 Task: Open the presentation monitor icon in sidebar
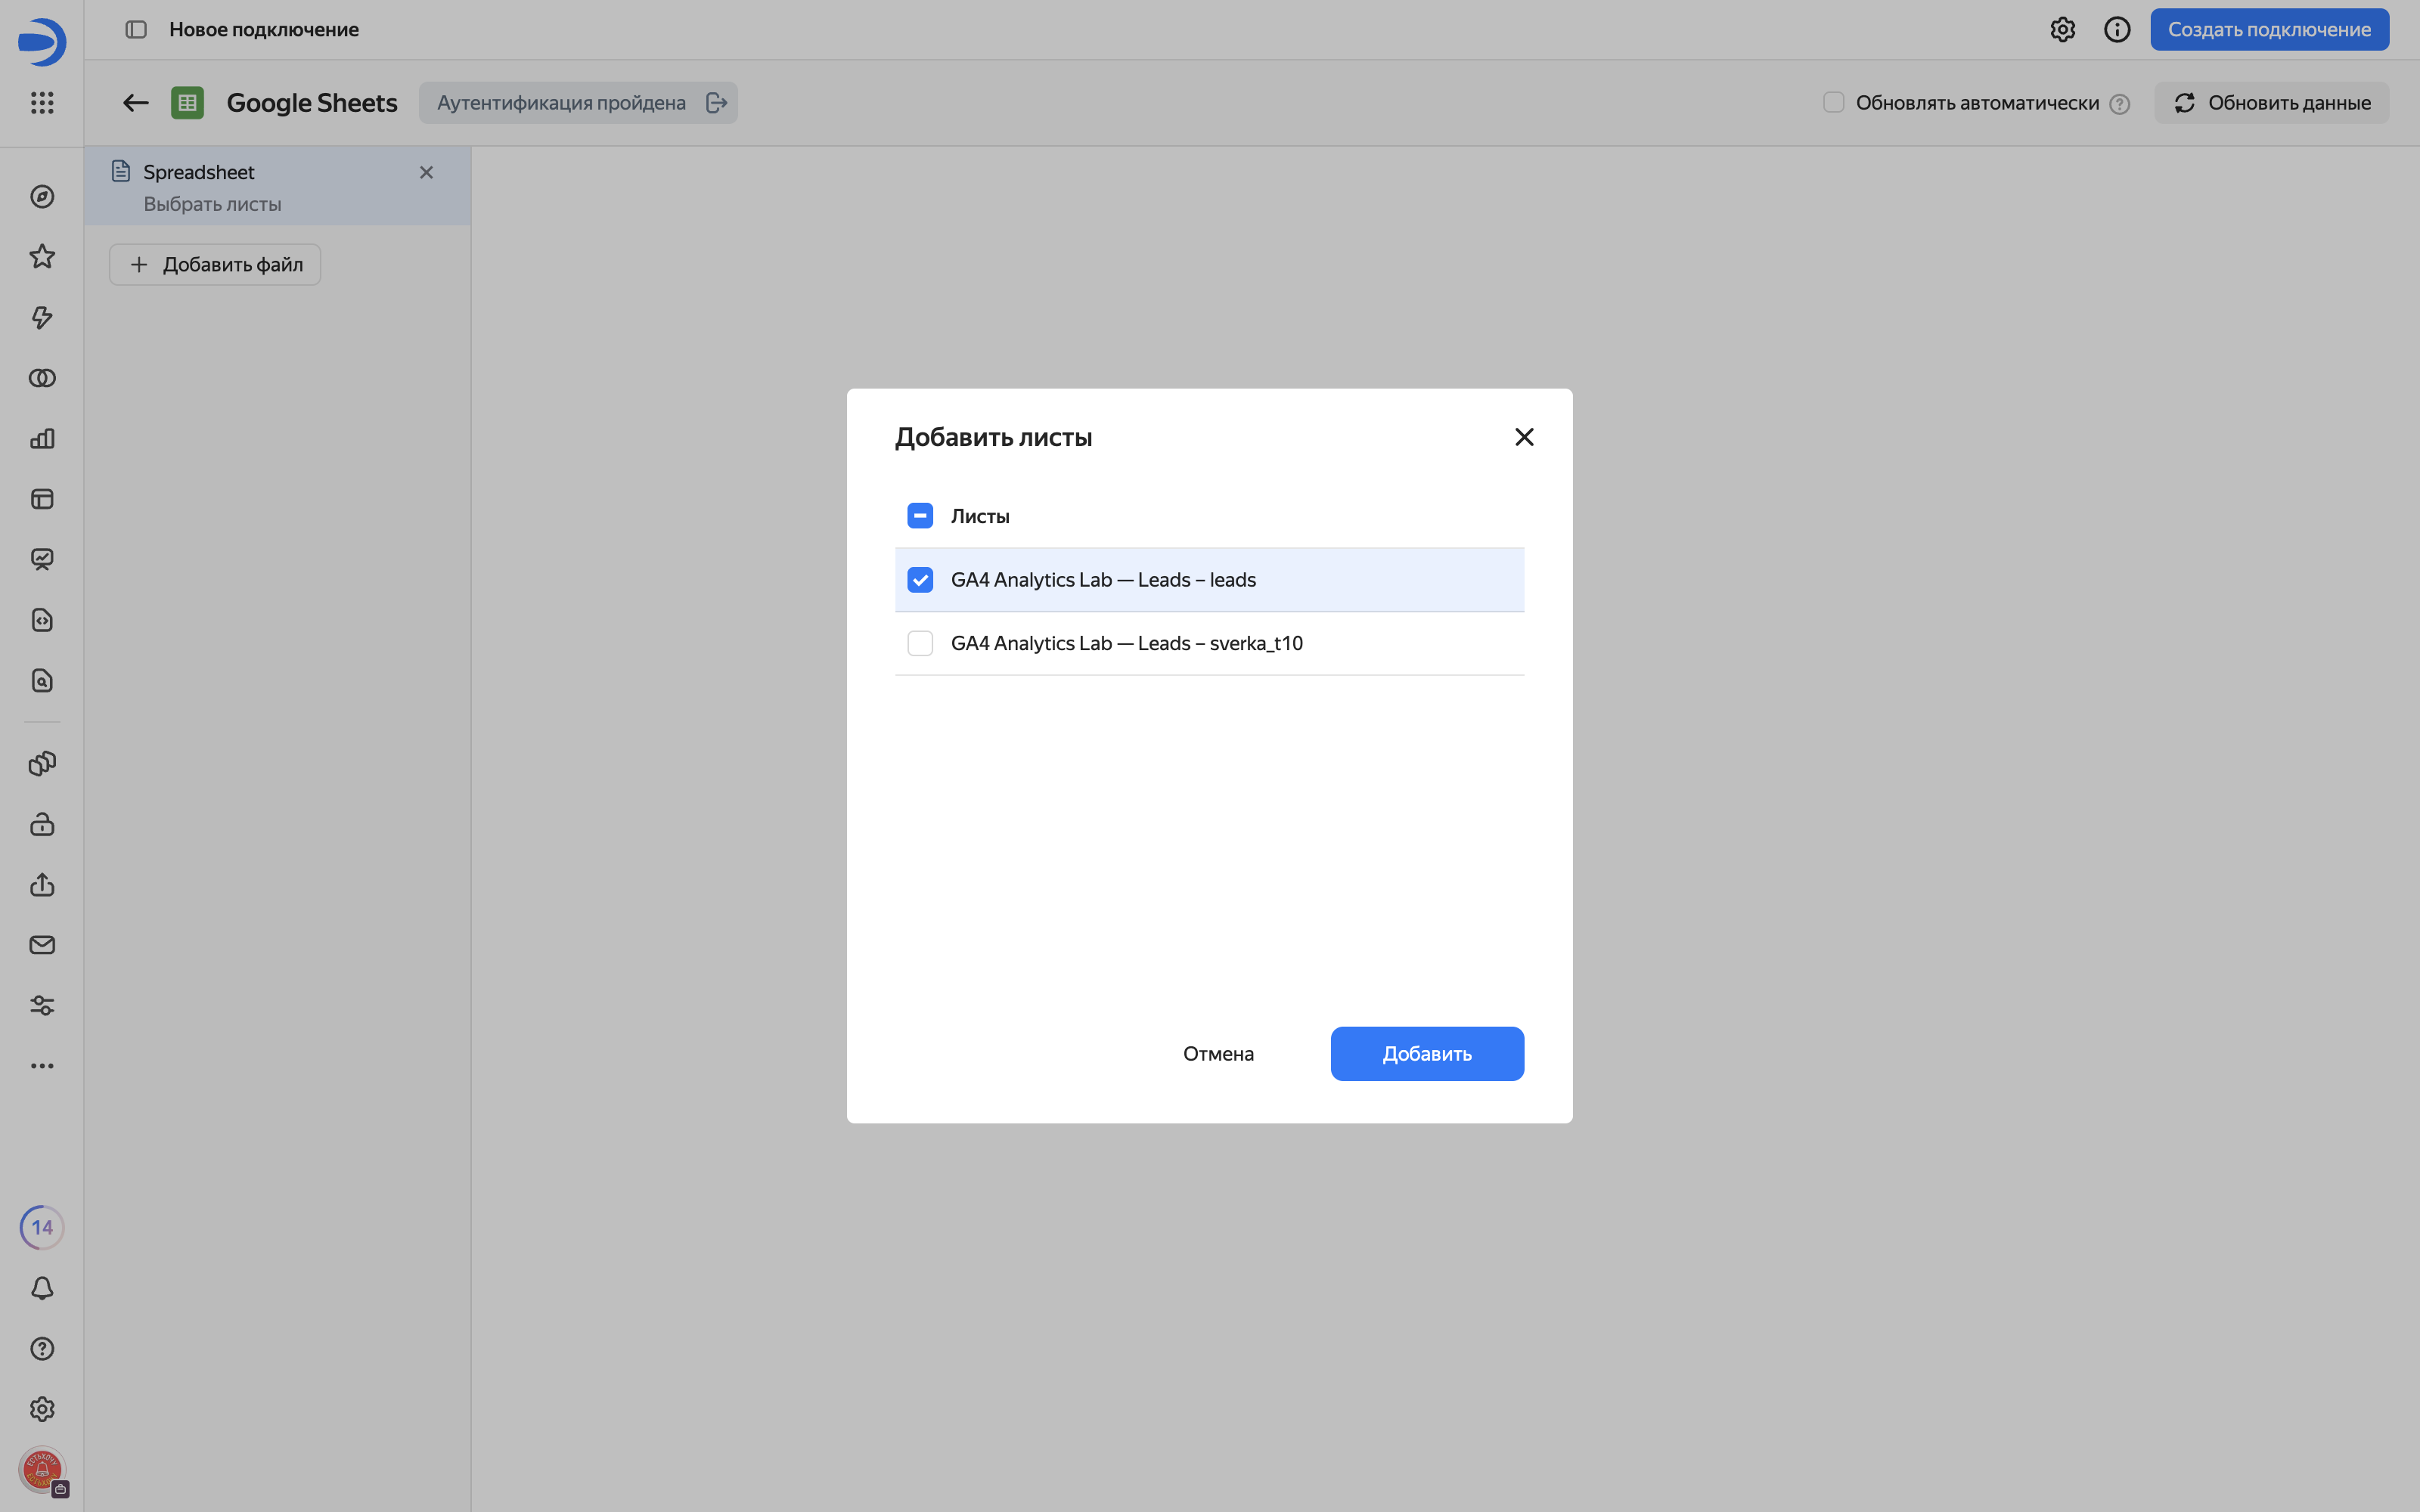[x=42, y=559]
